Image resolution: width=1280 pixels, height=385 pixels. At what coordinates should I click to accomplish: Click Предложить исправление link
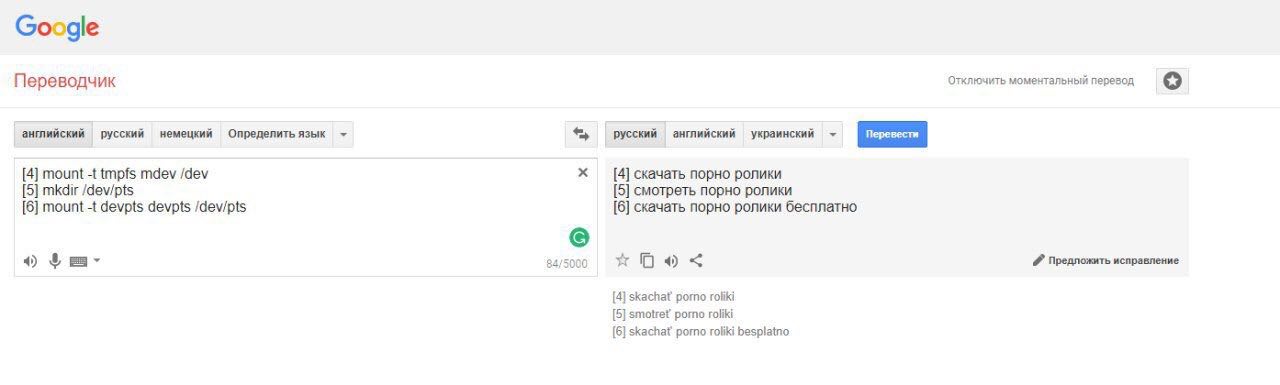click(x=1113, y=261)
